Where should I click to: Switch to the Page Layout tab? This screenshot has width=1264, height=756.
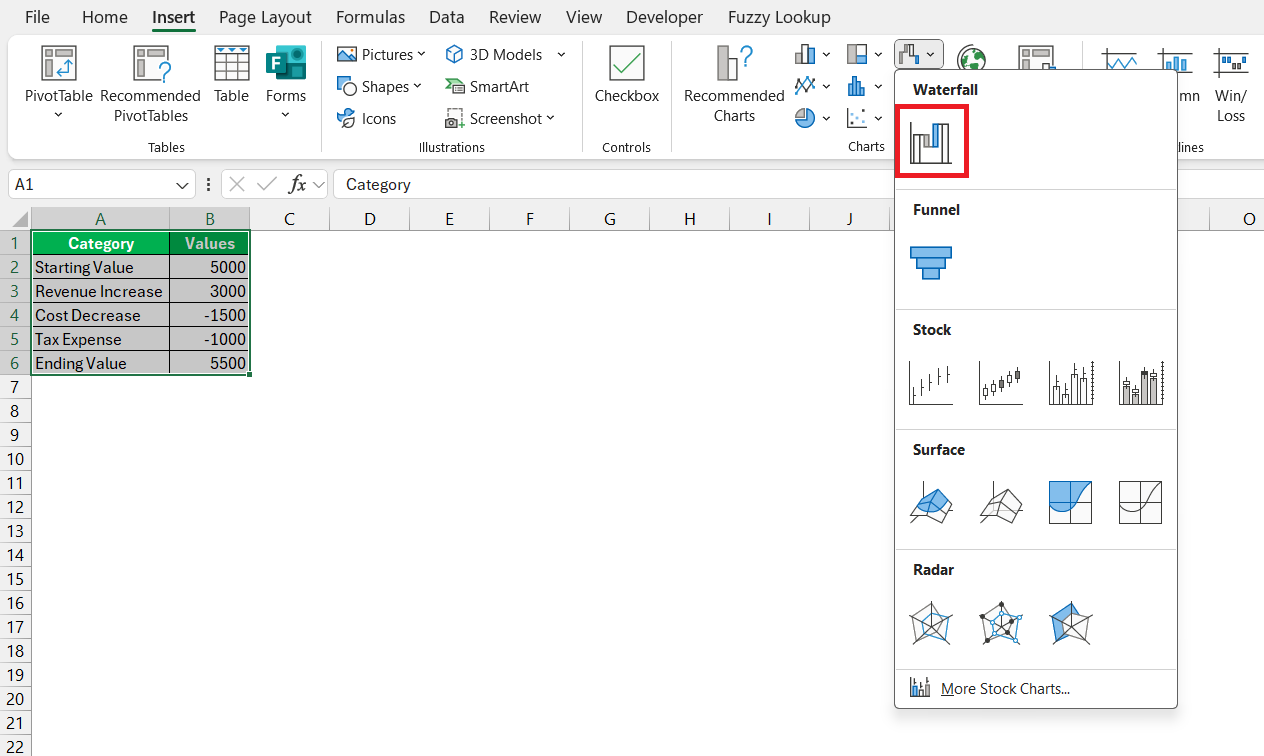coord(265,17)
